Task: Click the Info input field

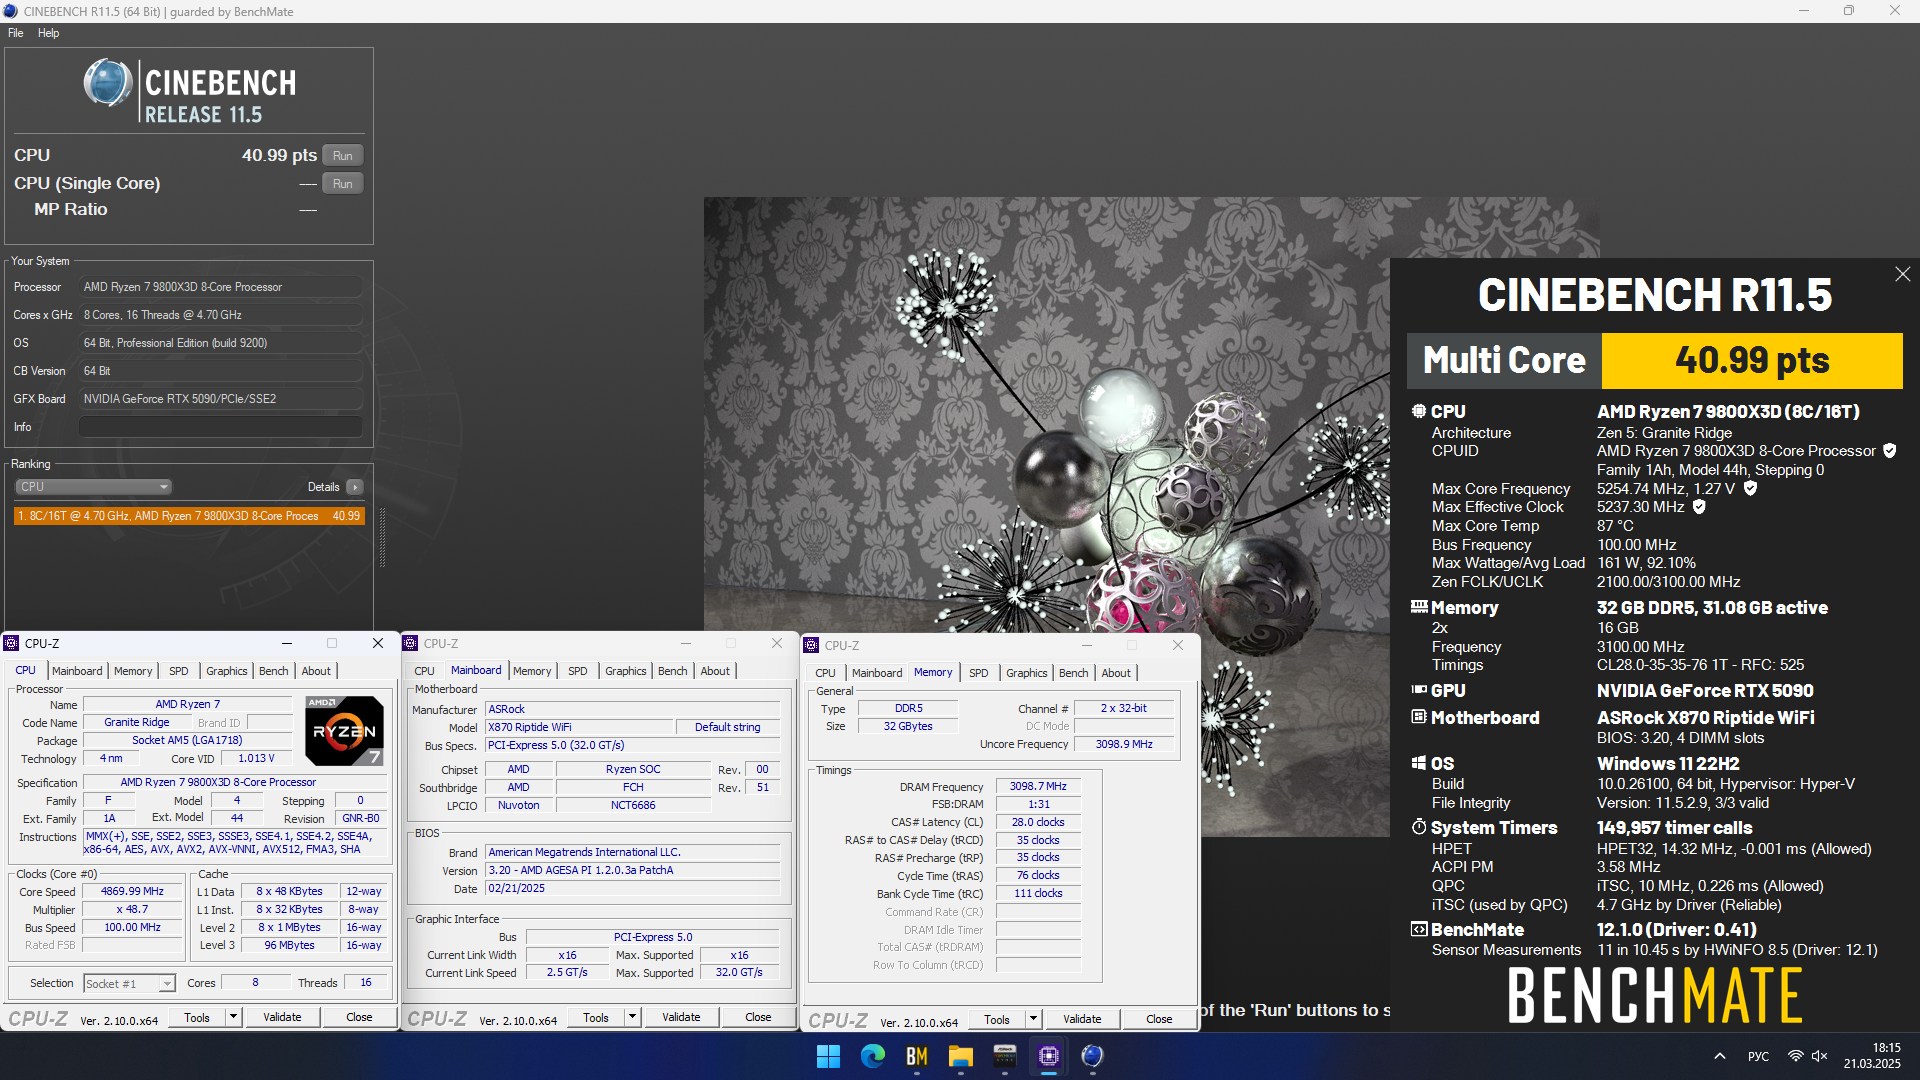Action: coord(220,427)
